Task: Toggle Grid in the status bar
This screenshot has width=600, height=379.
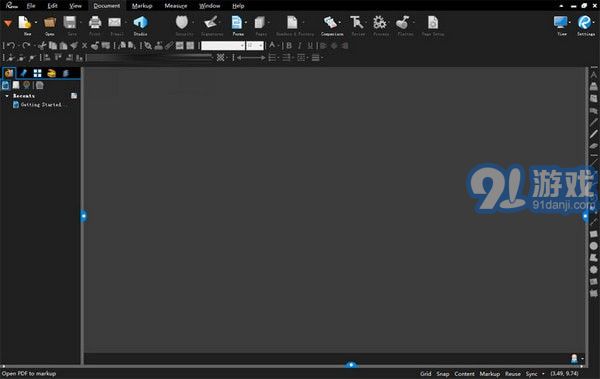Action: coord(426,374)
